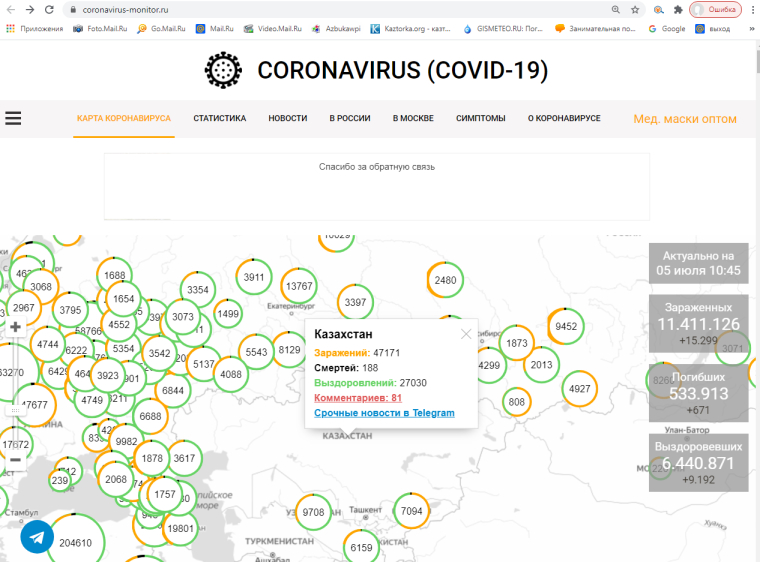The width and height of the screenshot is (760, 562).
Task: Close the Казахстан info popup
Action: [x=466, y=334]
